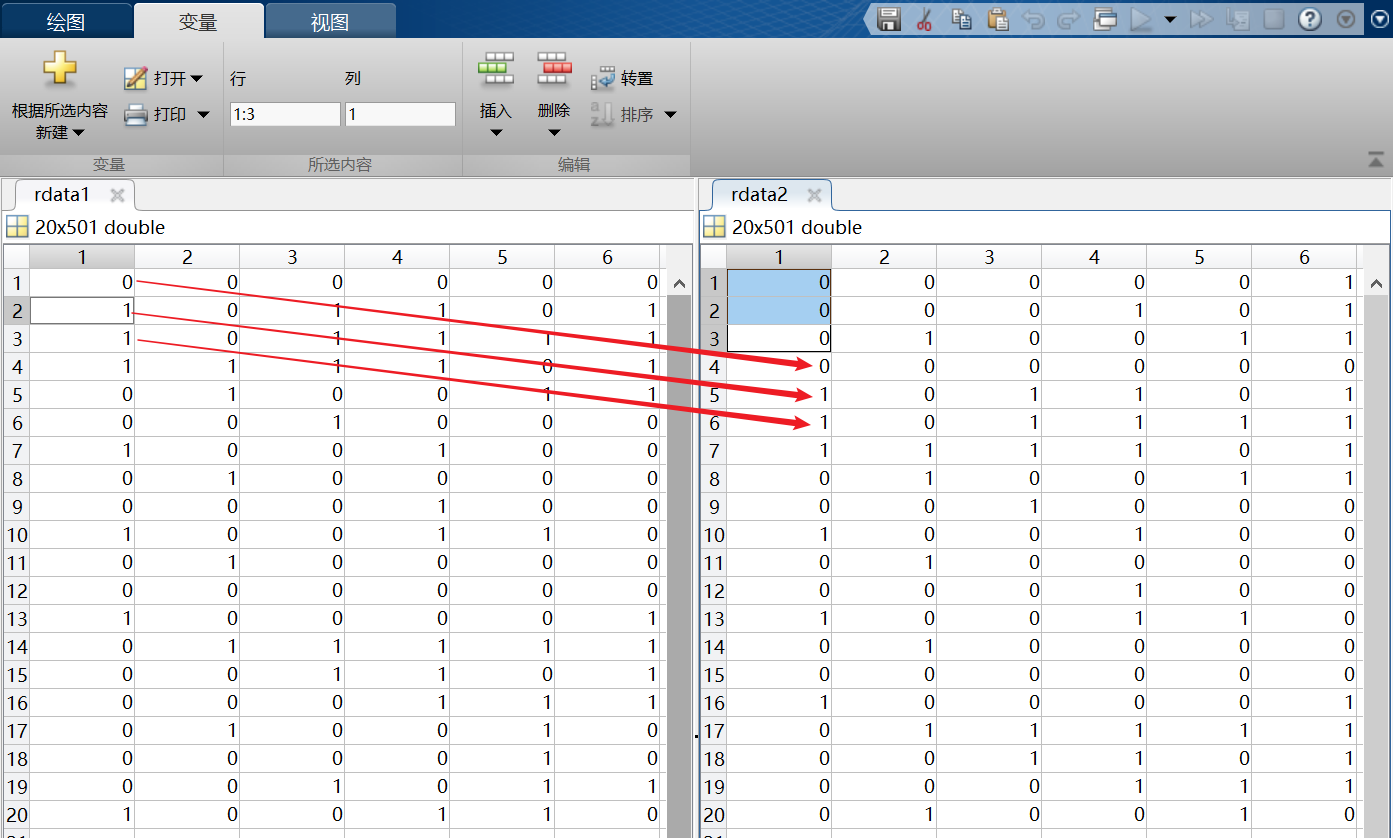This screenshot has width=1393, height=838.
Task: Click the 行 selection input field
Action: click(x=285, y=114)
